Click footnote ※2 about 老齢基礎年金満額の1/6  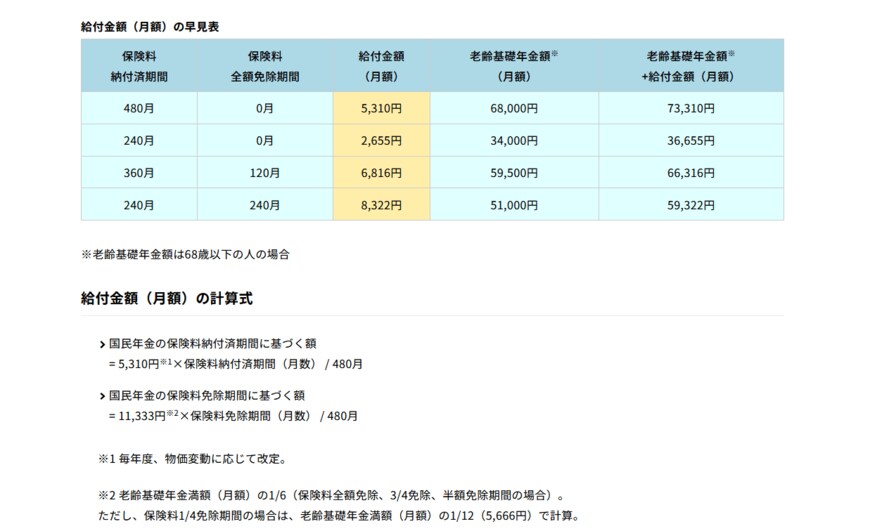[x=332, y=495]
